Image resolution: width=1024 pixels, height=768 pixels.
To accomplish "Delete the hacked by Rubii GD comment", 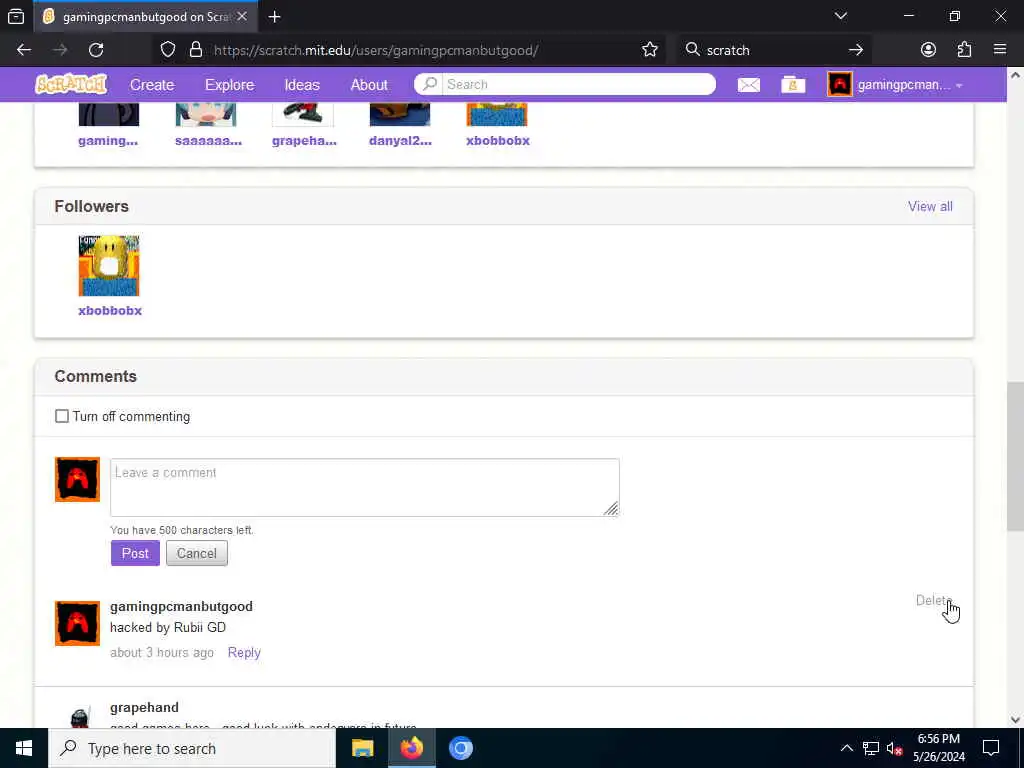I will coord(934,600).
